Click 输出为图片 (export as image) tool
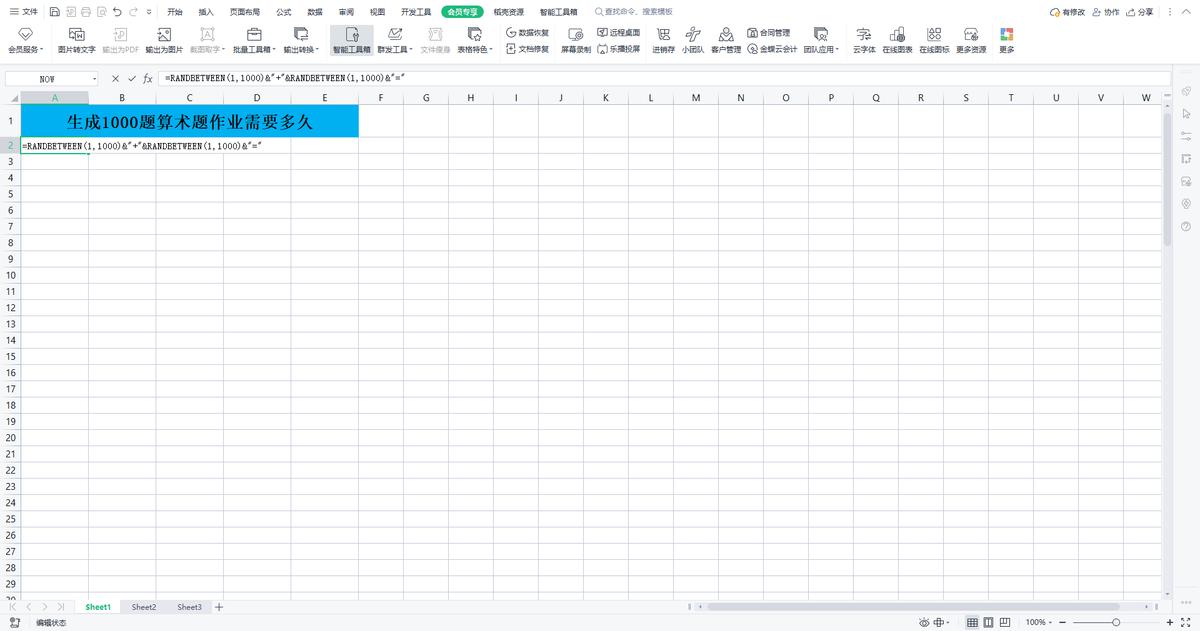Screen dimensions: 1200x631 click(164, 40)
